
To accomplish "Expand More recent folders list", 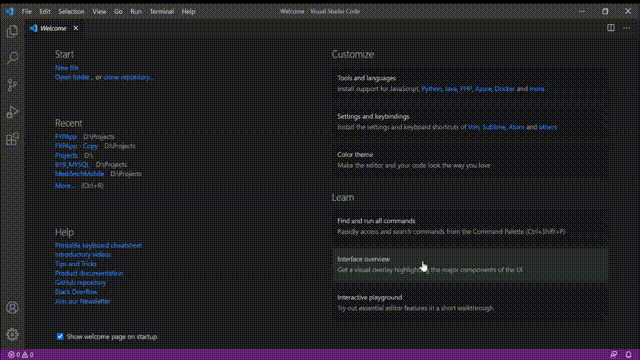I will (64, 185).
